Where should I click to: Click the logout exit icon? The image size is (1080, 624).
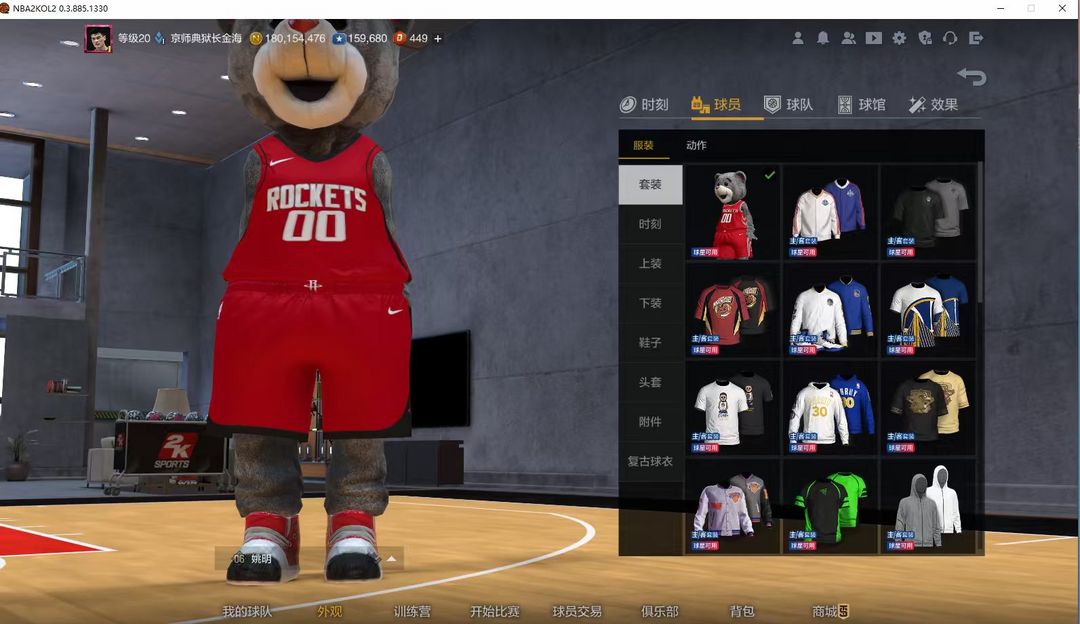[x=976, y=39]
